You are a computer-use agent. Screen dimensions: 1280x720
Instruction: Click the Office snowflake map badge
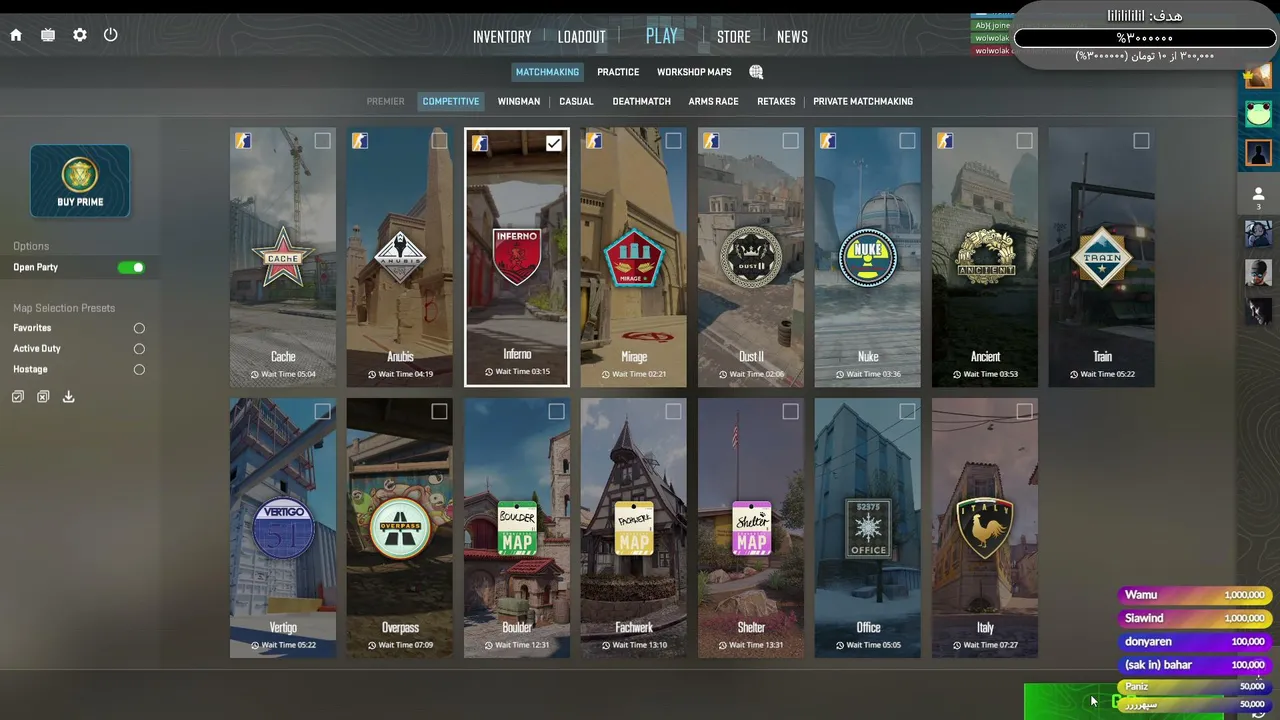[x=868, y=528]
